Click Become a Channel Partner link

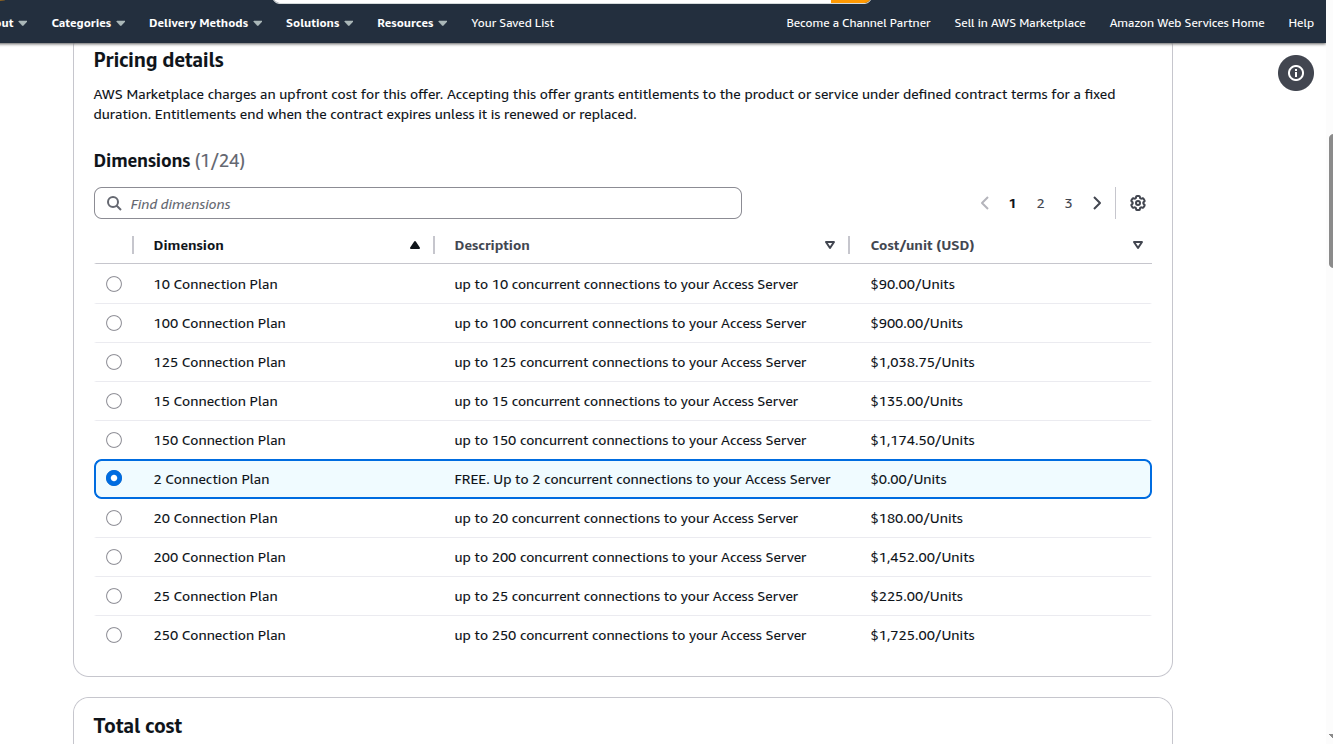[858, 23]
